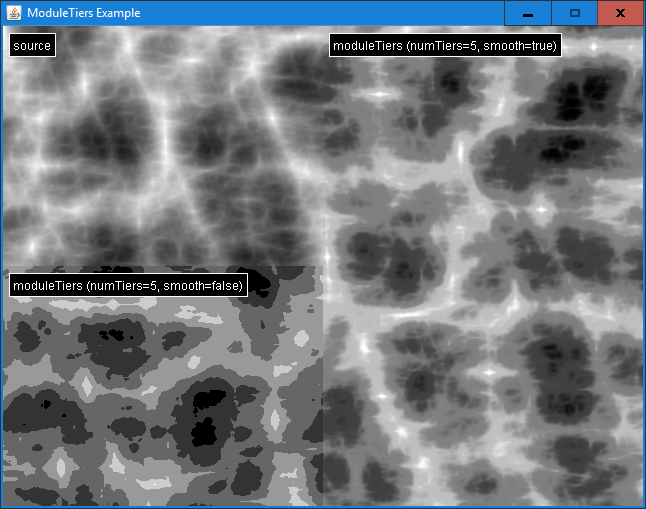
Task: Click the "ModuleTiers Example" window title text
Action: [x=84, y=13]
